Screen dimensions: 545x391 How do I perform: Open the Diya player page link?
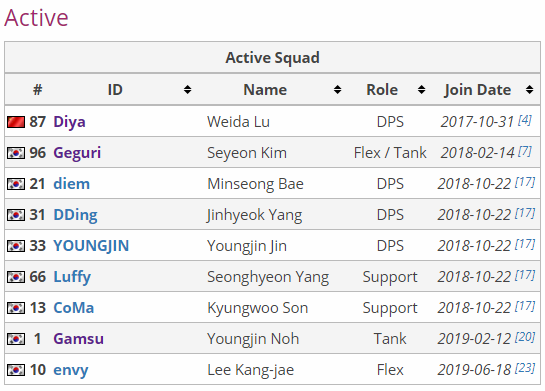(x=70, y=122)
